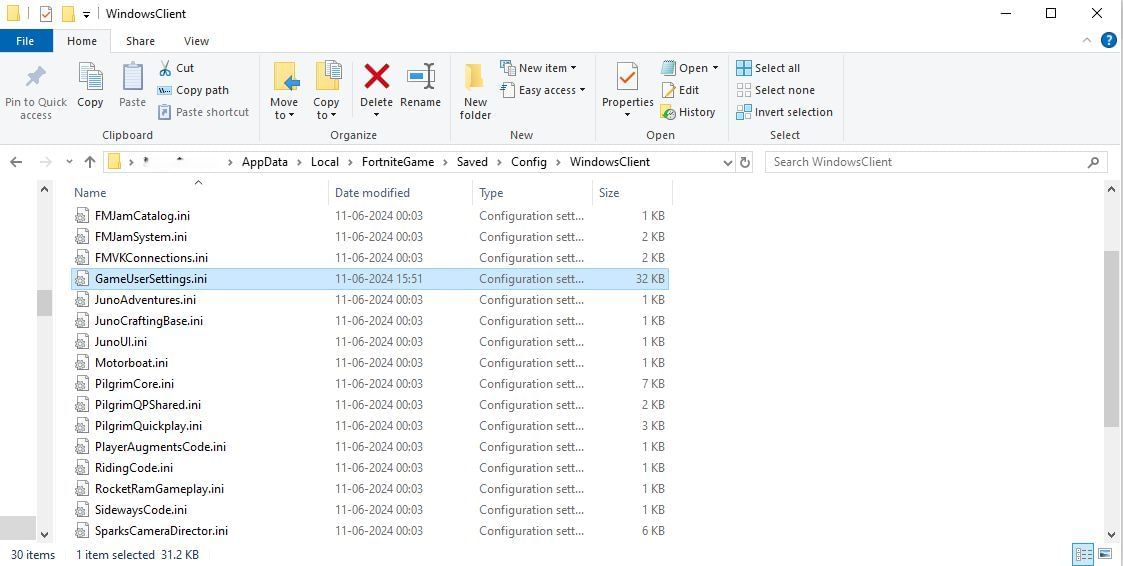The height and width of the screenshot is (566, 1123).
Task: Refresh the current folder view
Action: pos(744,162)
